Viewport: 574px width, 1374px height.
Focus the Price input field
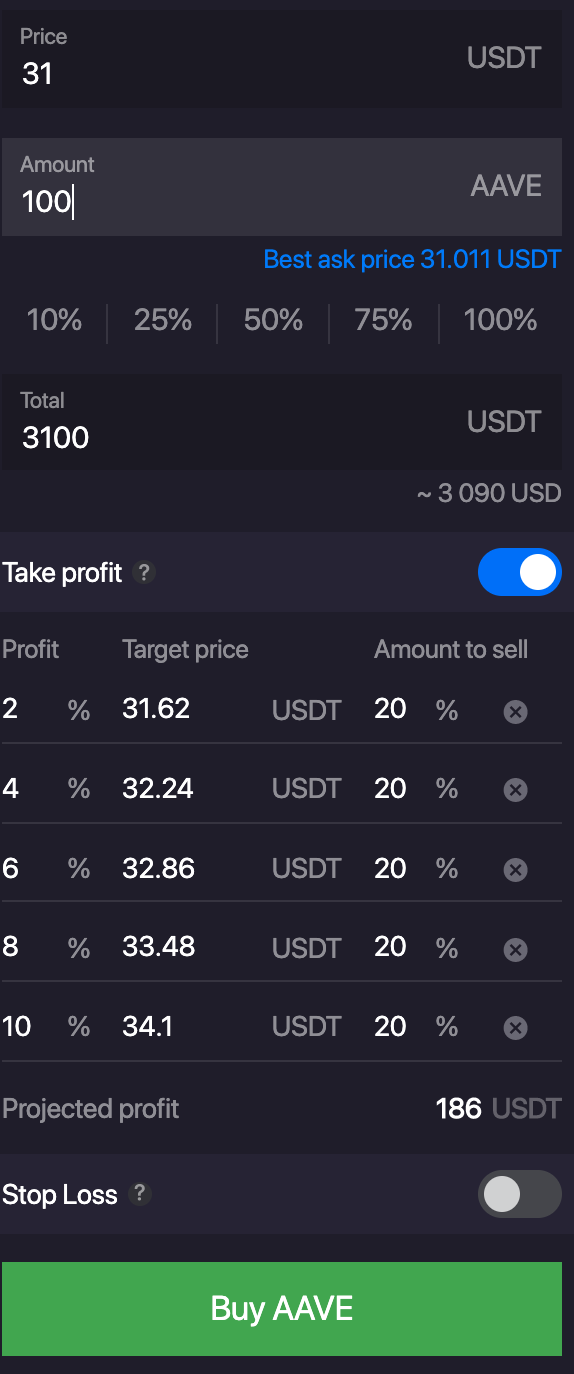(x=282, y=59)
